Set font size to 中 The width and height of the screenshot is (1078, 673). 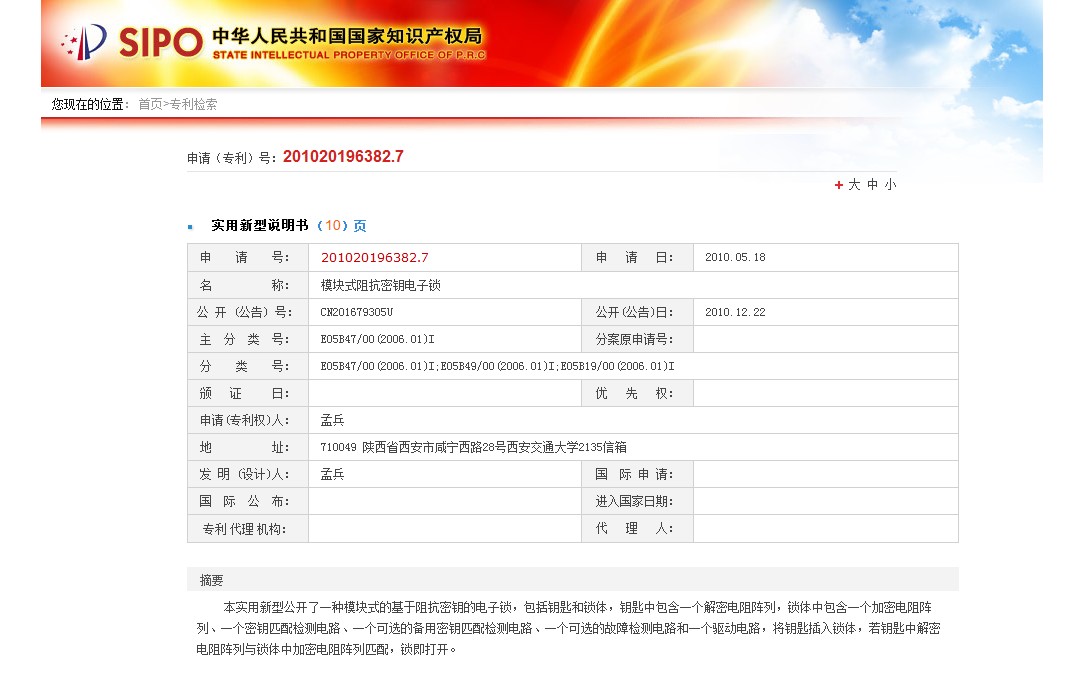[x=872, y=185]
